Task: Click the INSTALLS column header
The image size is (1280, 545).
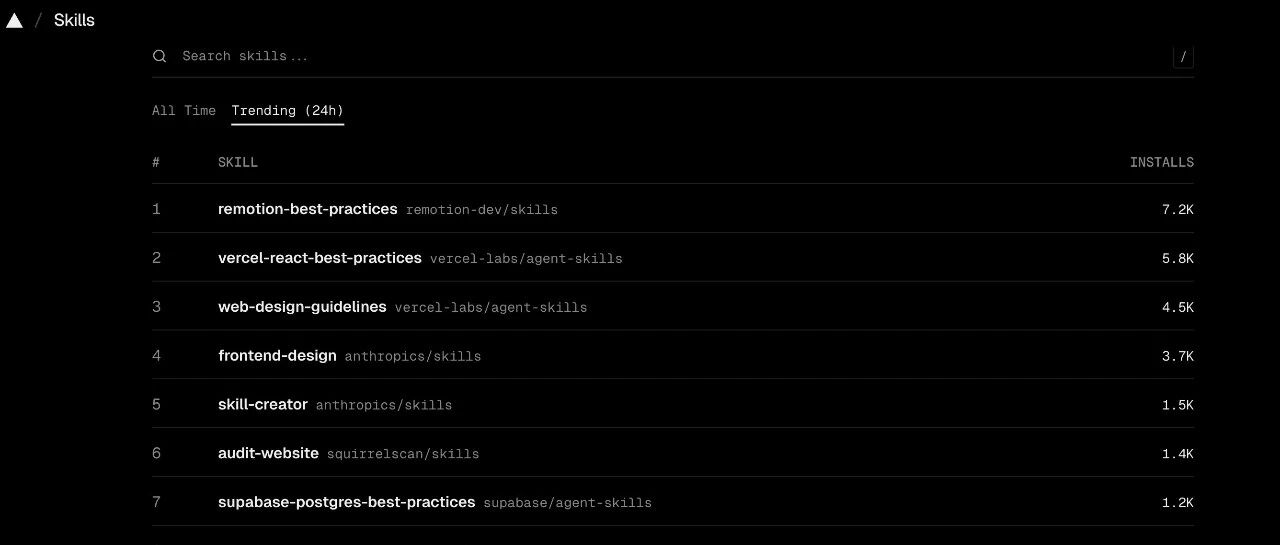Action: click(x=1162, y=162)
